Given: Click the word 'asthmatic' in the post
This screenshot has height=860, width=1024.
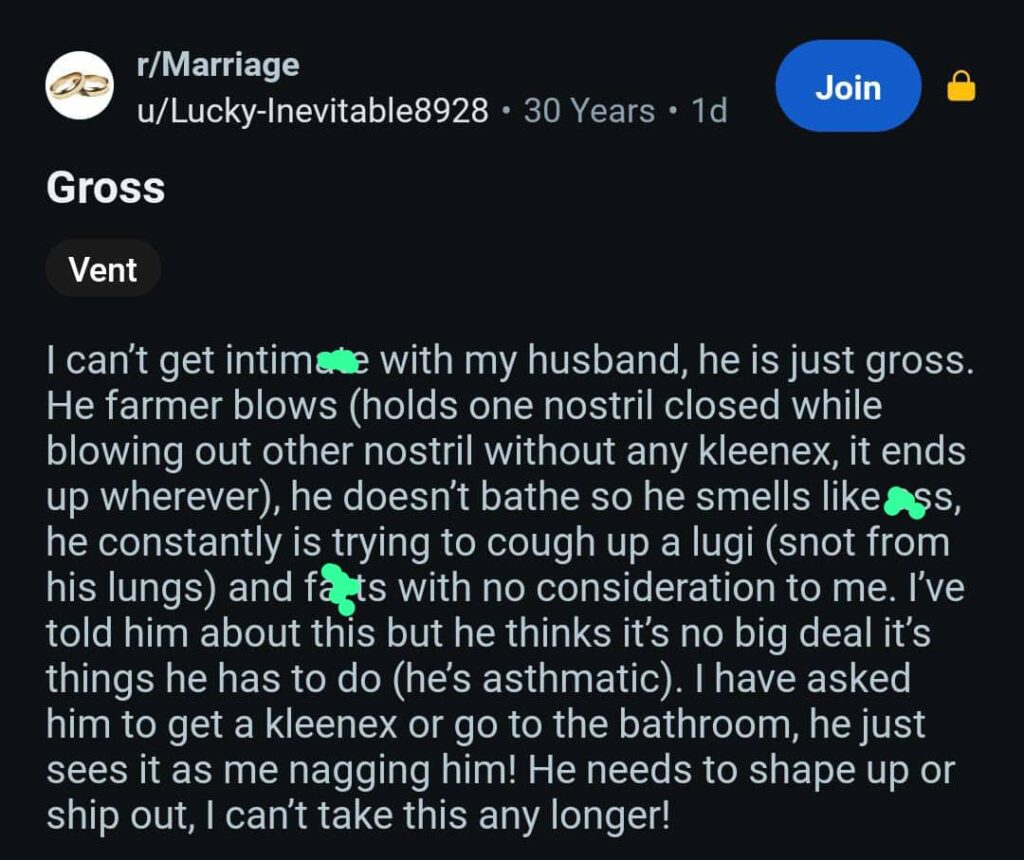Looking at the screenshot, I should (x=571, y=678).
